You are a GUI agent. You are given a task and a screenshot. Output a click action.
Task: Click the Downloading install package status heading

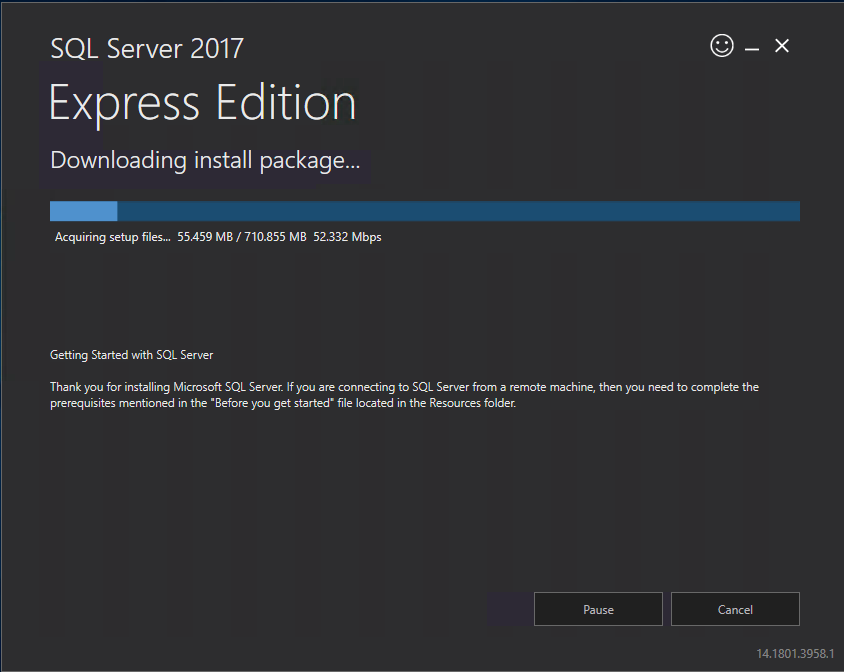click(205, 161)
